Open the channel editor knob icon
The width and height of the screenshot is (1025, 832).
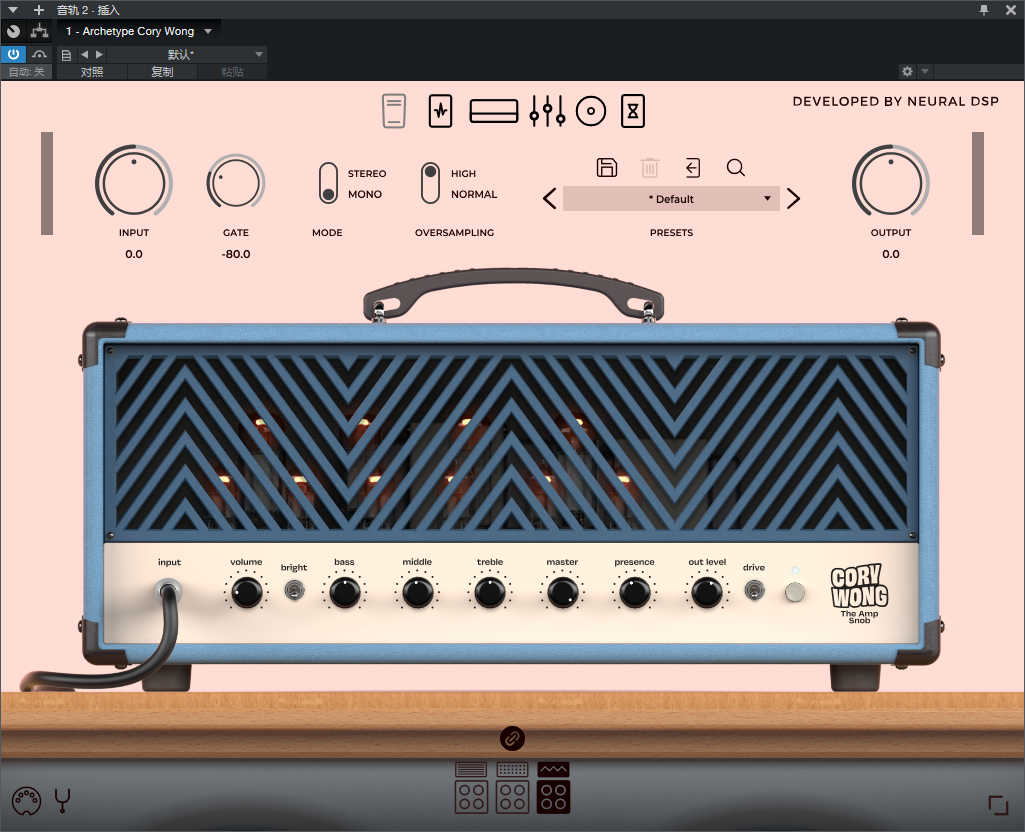click(x=14, y=31)
